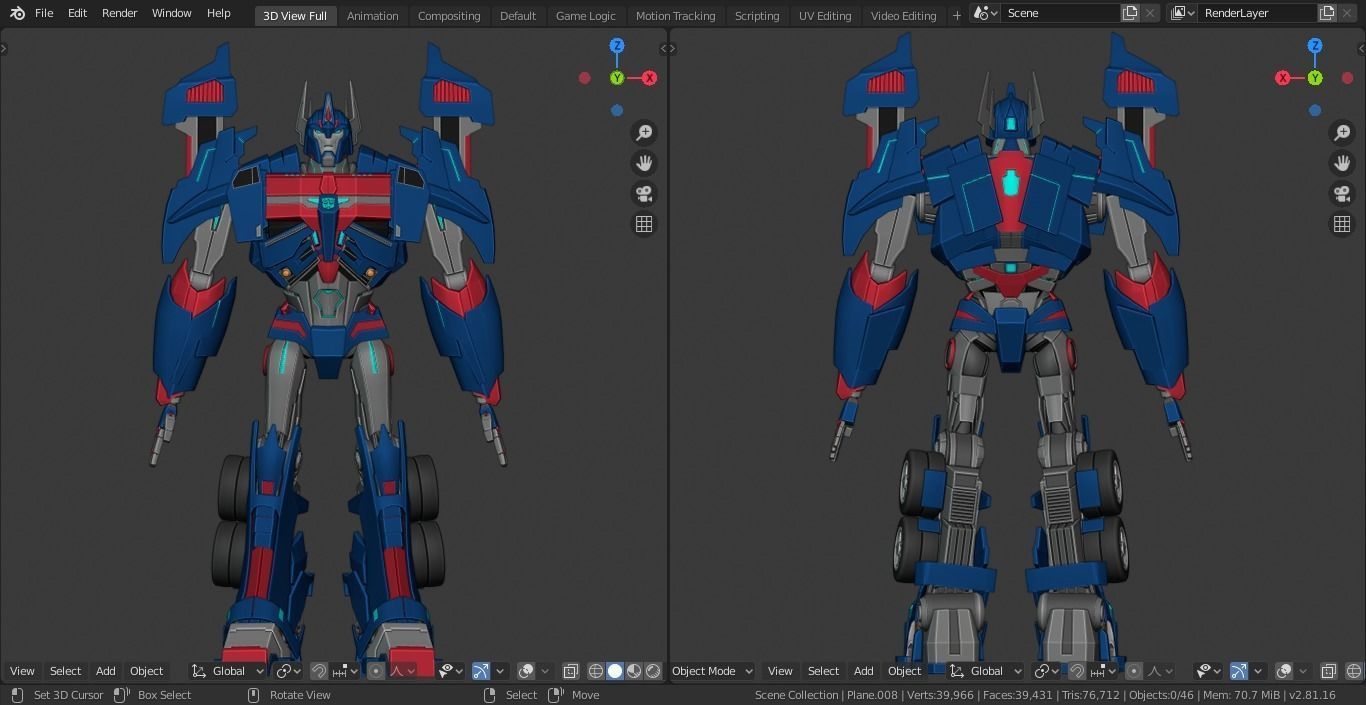Click the right viewport zoom magnifier icon
The width and height of the screenshot is (1366, 705).
1342,133
